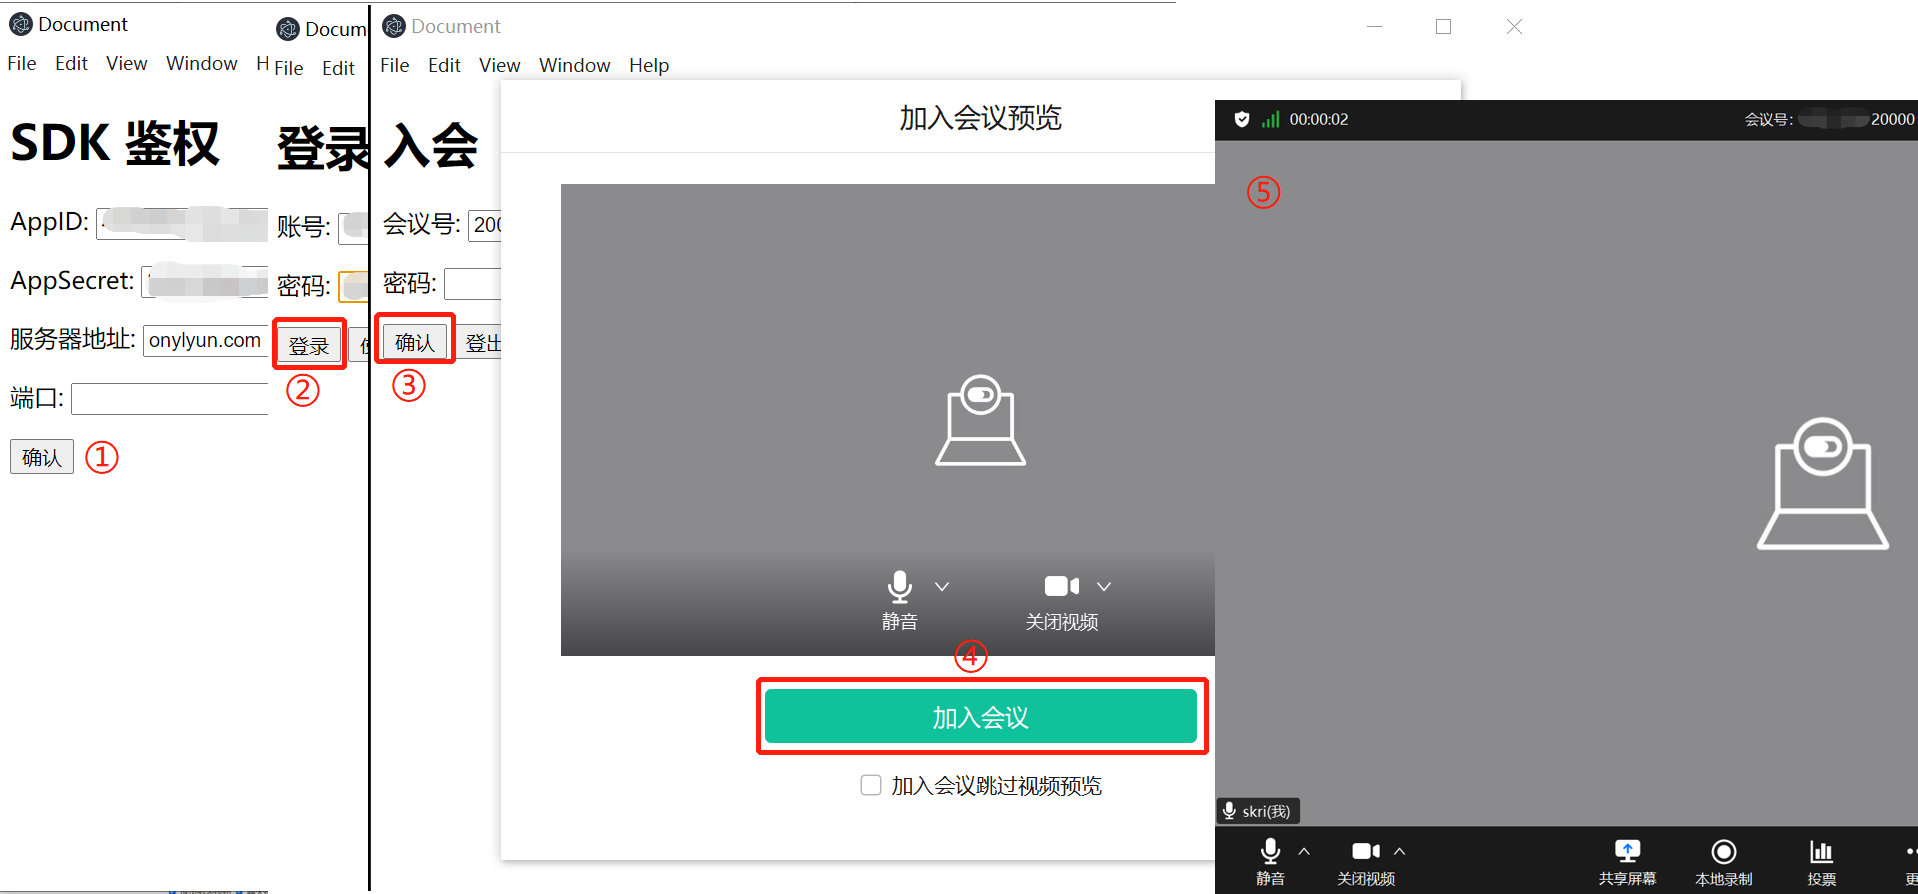Click Electron icon in SDK 鉴权 title bar
Image resolution: width=1918 pixels, height=894 pixels.
click(x=21, y=24)
